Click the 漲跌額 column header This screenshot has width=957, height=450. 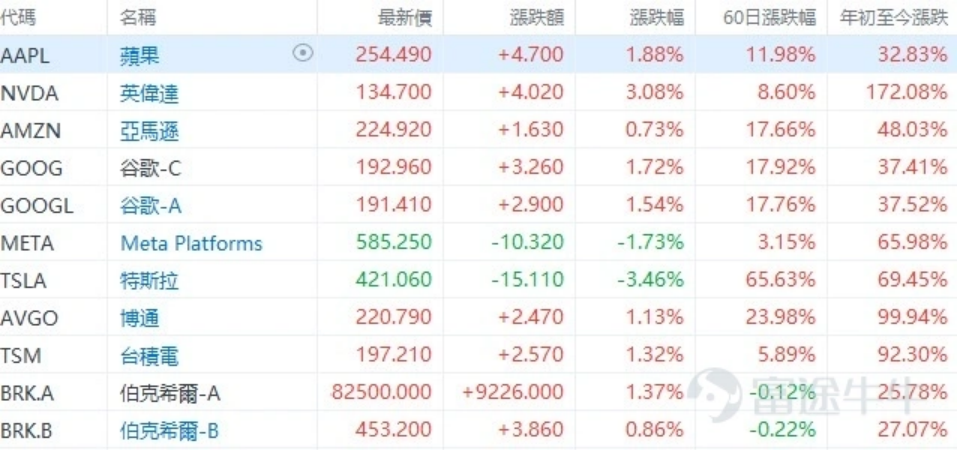point(536,18)
